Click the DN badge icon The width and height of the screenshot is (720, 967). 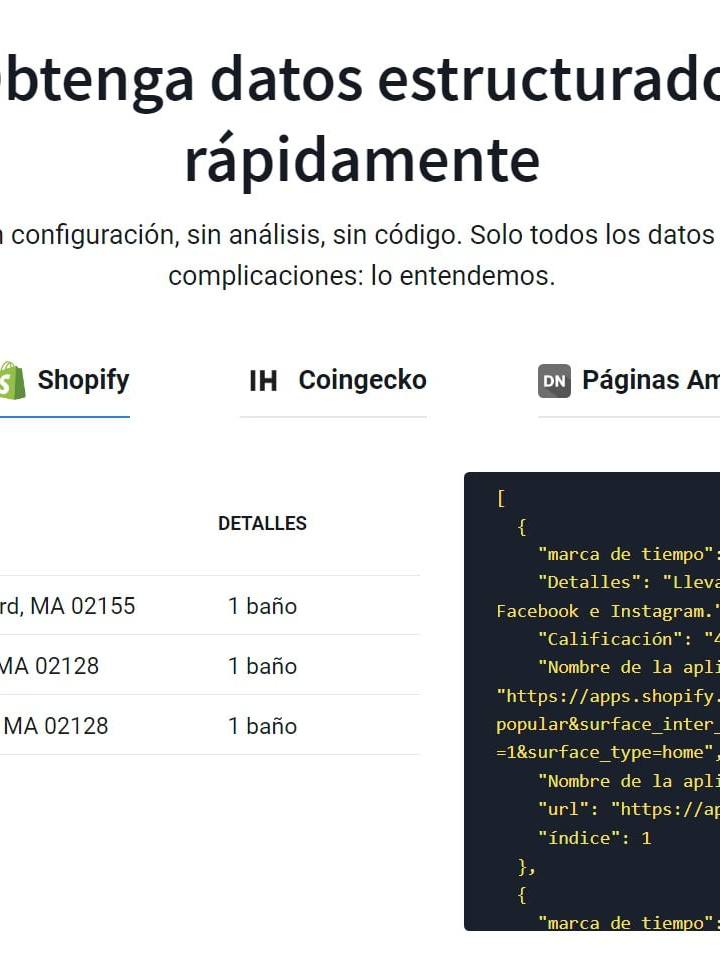(554, 381)
